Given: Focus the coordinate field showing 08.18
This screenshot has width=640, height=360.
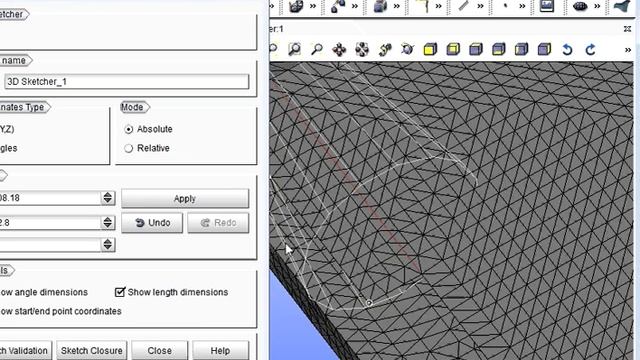Looking at the screenshot, I should click(51, 198).
